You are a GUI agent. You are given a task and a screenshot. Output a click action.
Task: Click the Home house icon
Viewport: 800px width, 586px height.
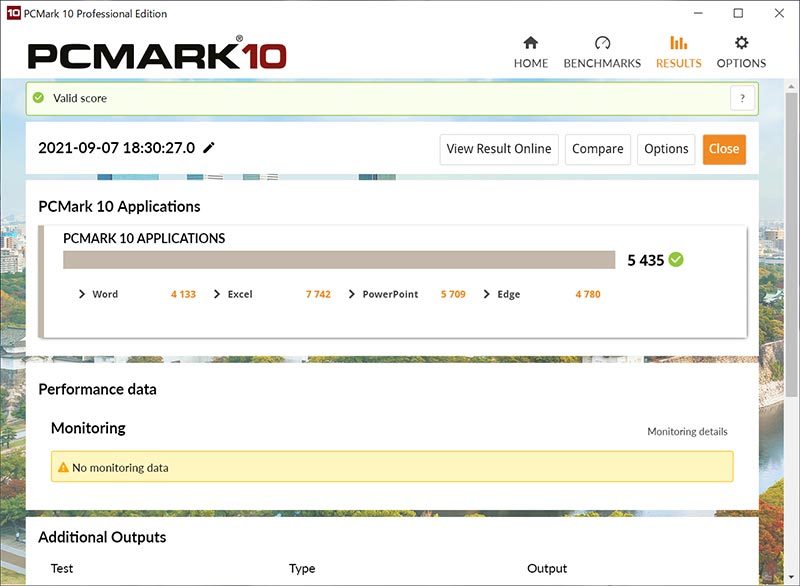[x=530, y=43]
